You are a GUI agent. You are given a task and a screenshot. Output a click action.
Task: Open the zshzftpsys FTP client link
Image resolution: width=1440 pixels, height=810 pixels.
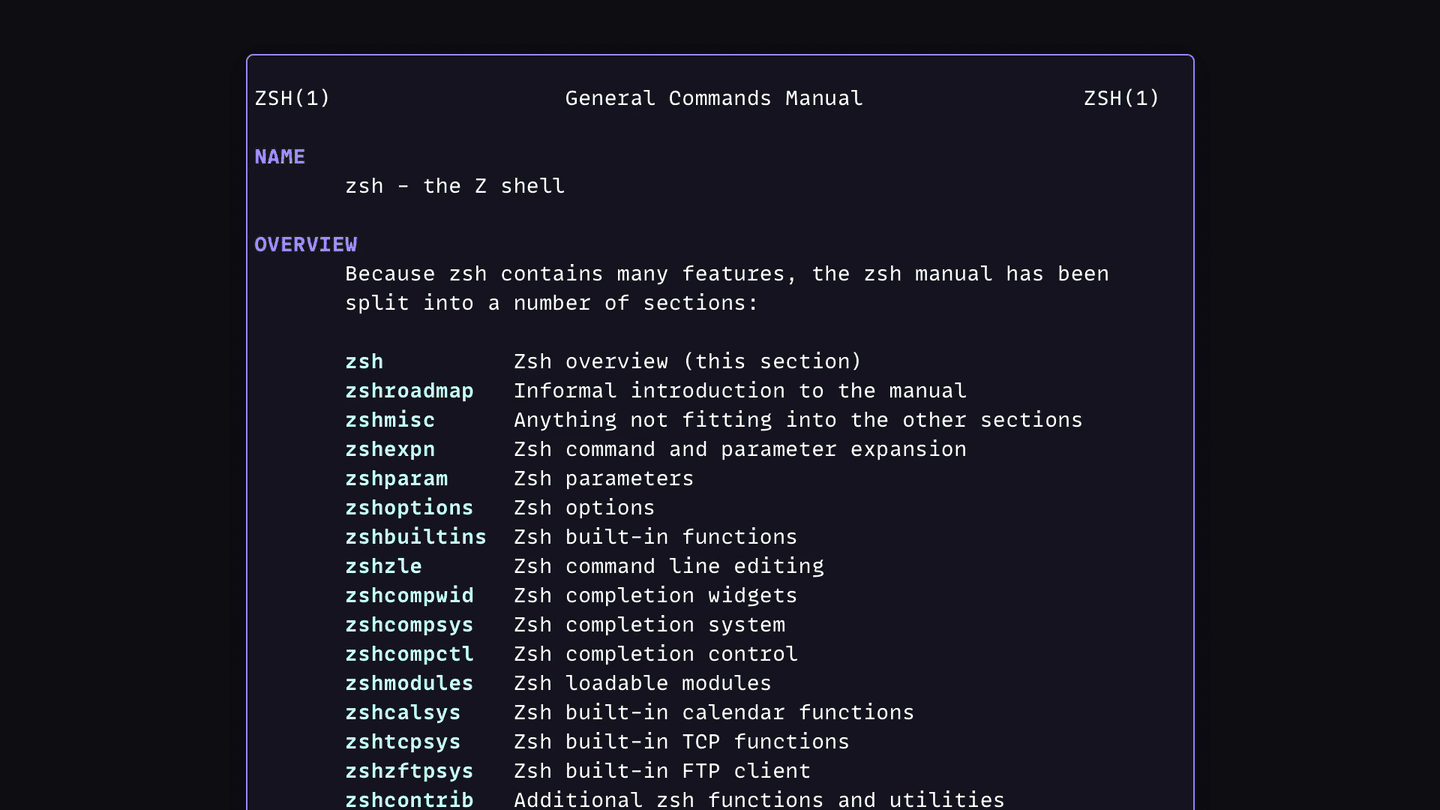pos(409,771)
